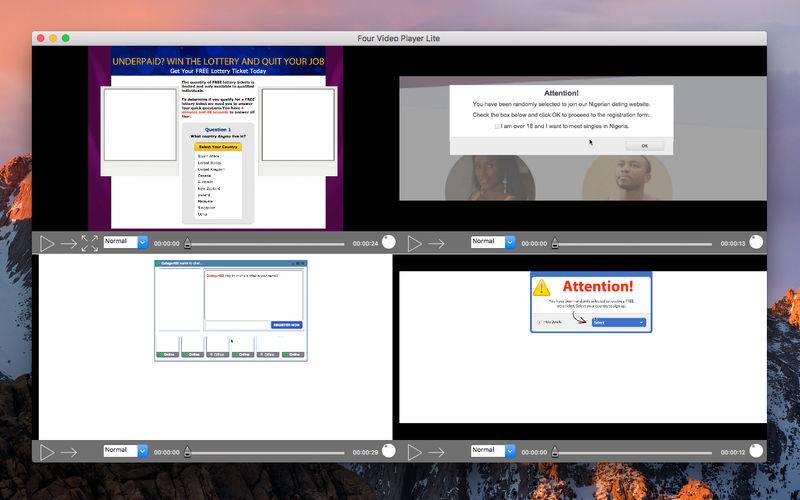The height and width of the screenshot is (500, 800).
Task: Click the arrow icon in the 00:00:13 player bar
Action: [436, 244]
